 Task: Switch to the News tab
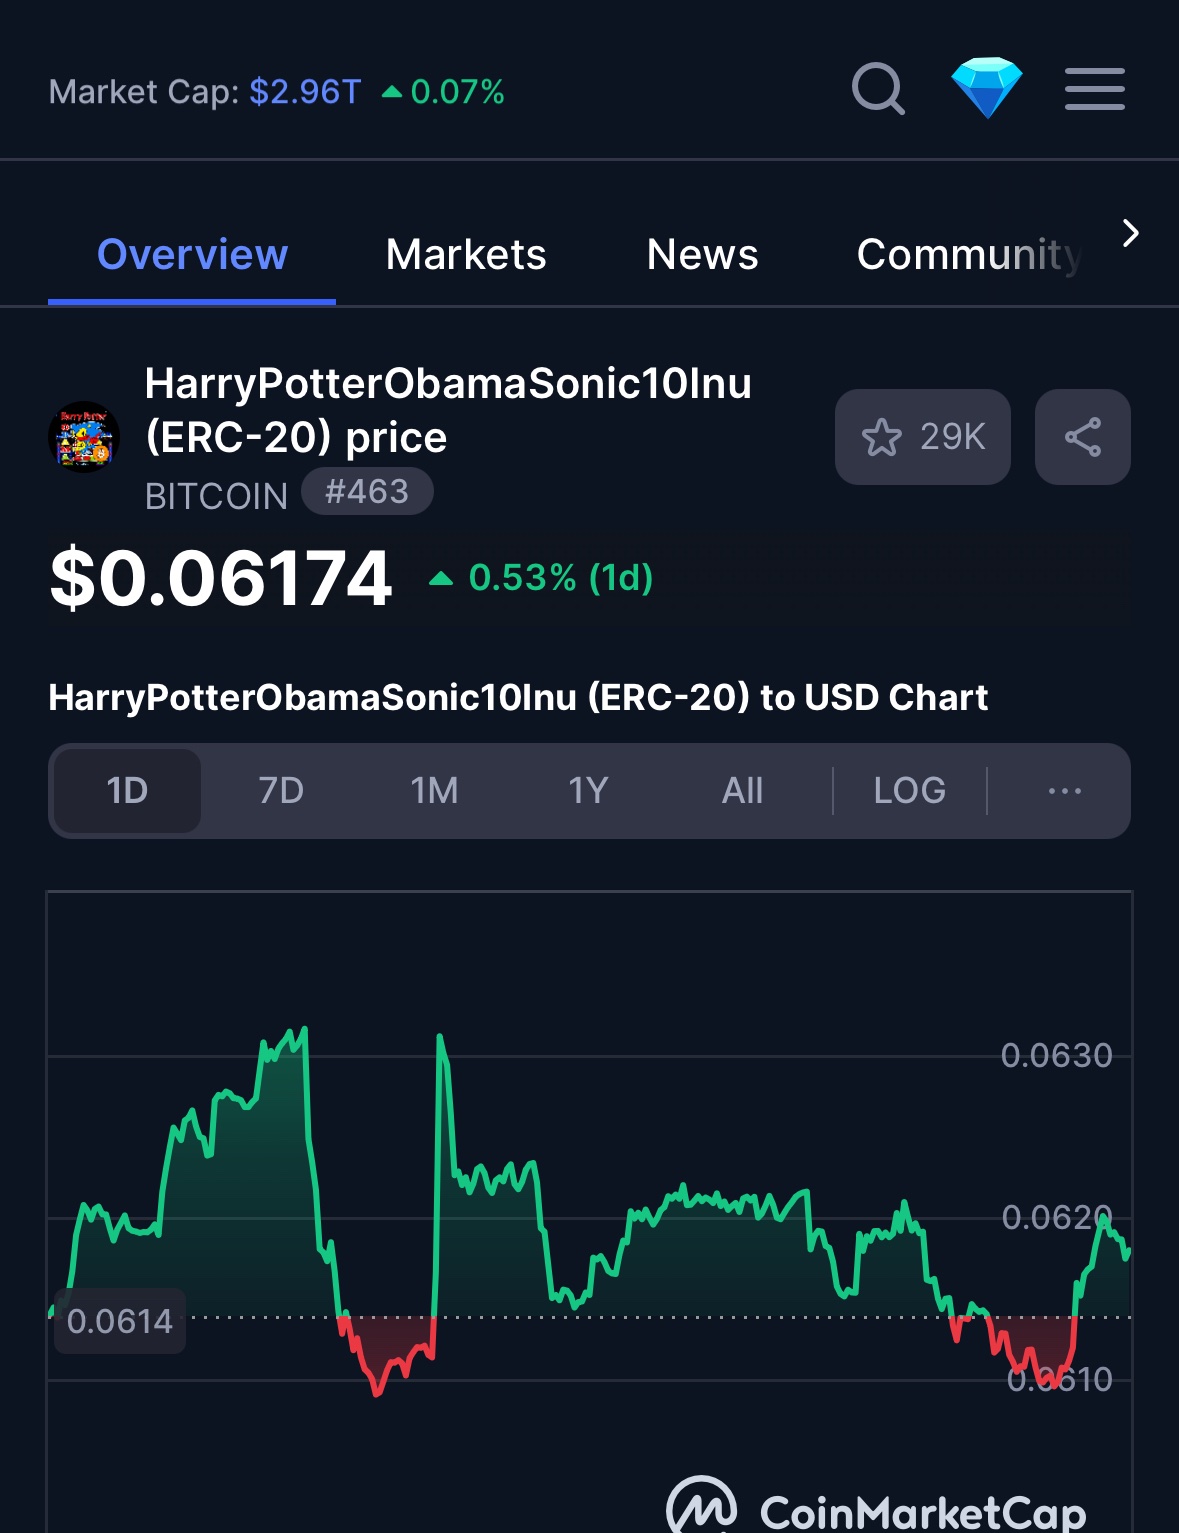pos(702,254)
